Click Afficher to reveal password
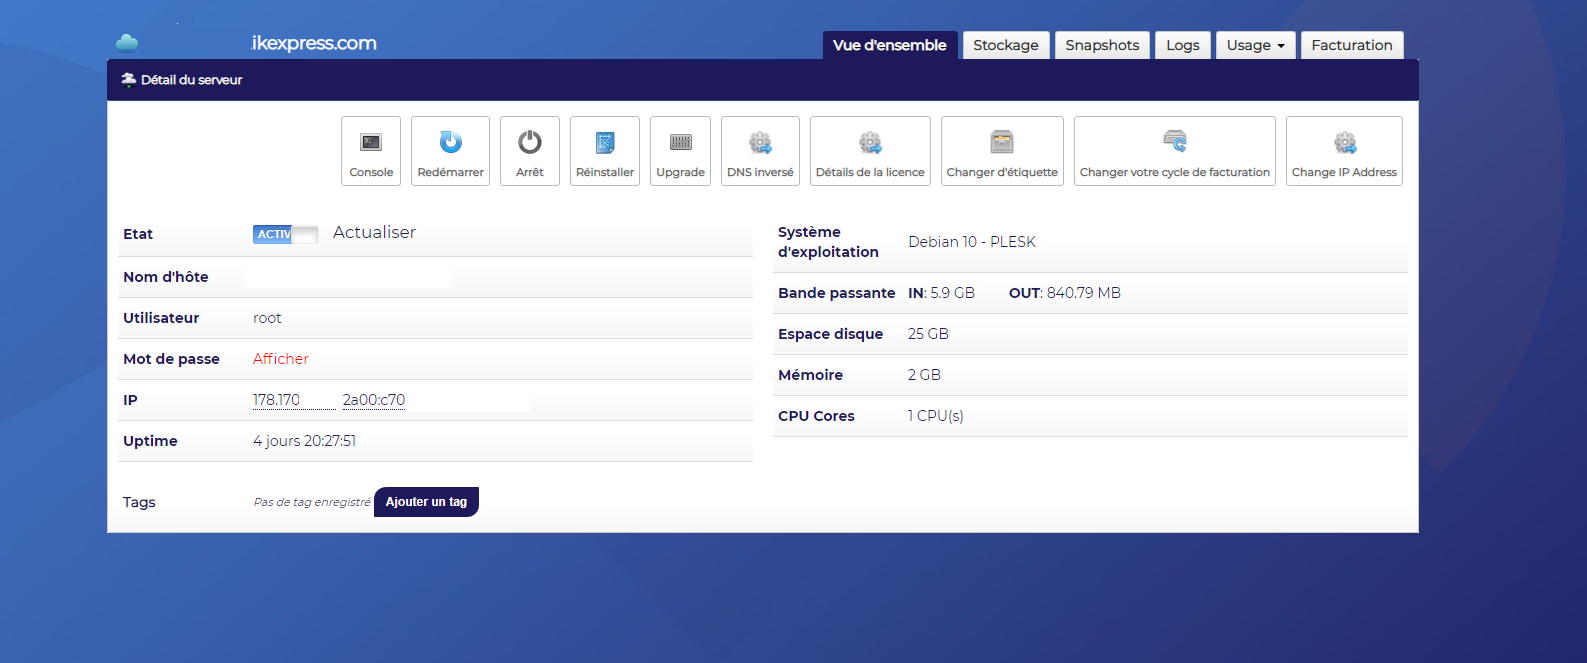Screen dimensions: 1587x663 click(280, 359)
